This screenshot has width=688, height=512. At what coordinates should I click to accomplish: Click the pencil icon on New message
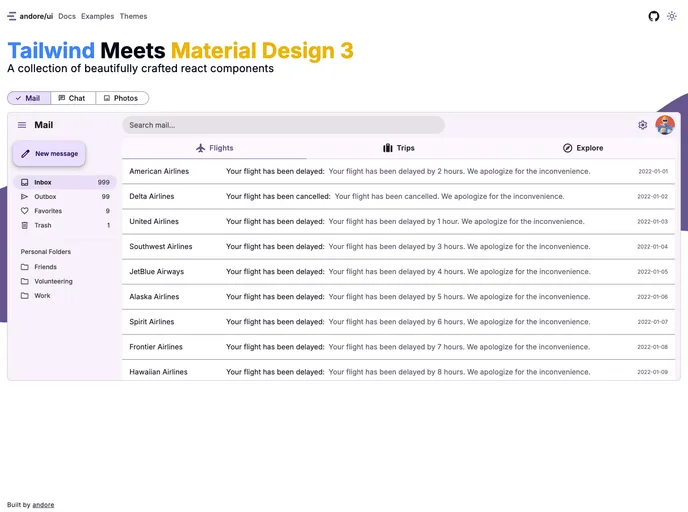coord(25,154)
